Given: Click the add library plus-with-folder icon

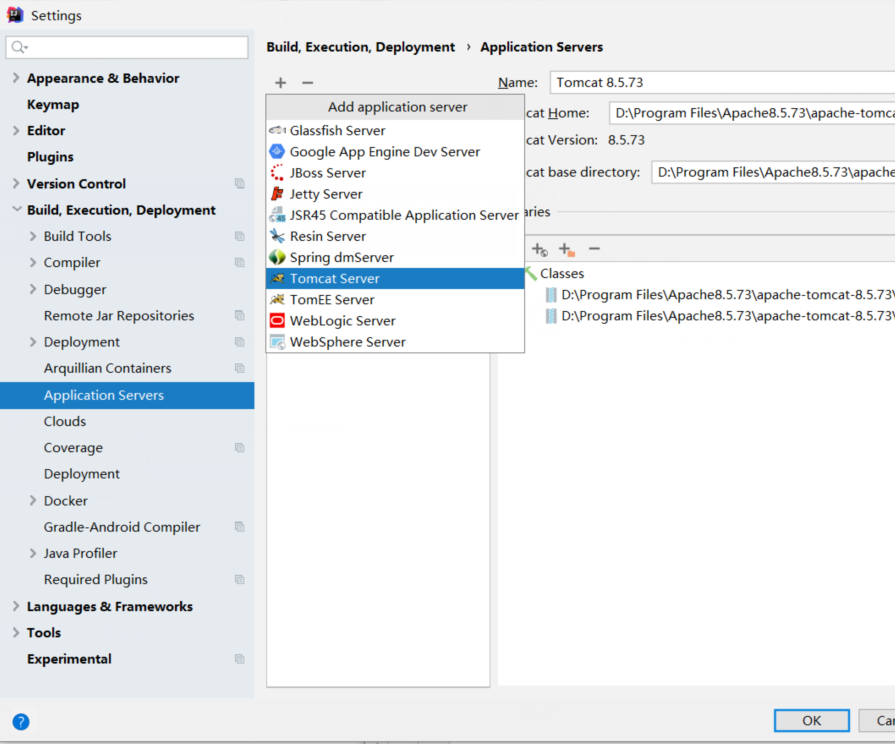Looking at the screenshot, I should click(x=567, y=249).
